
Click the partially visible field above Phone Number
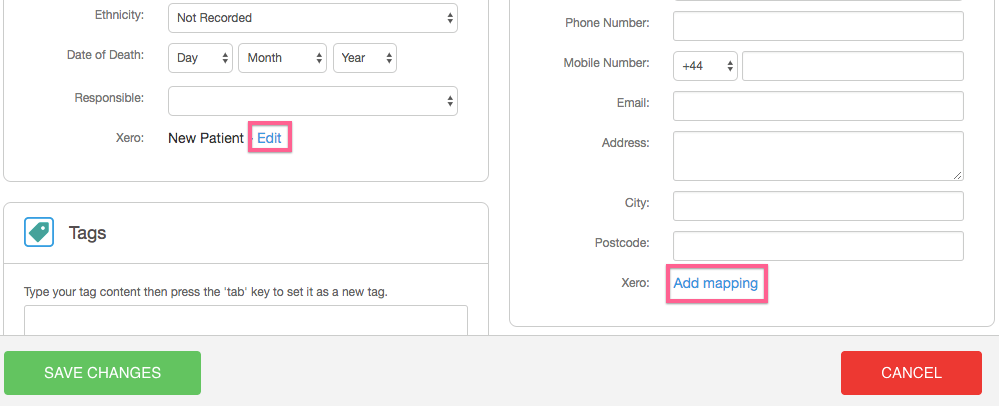(x=818, y=2)
